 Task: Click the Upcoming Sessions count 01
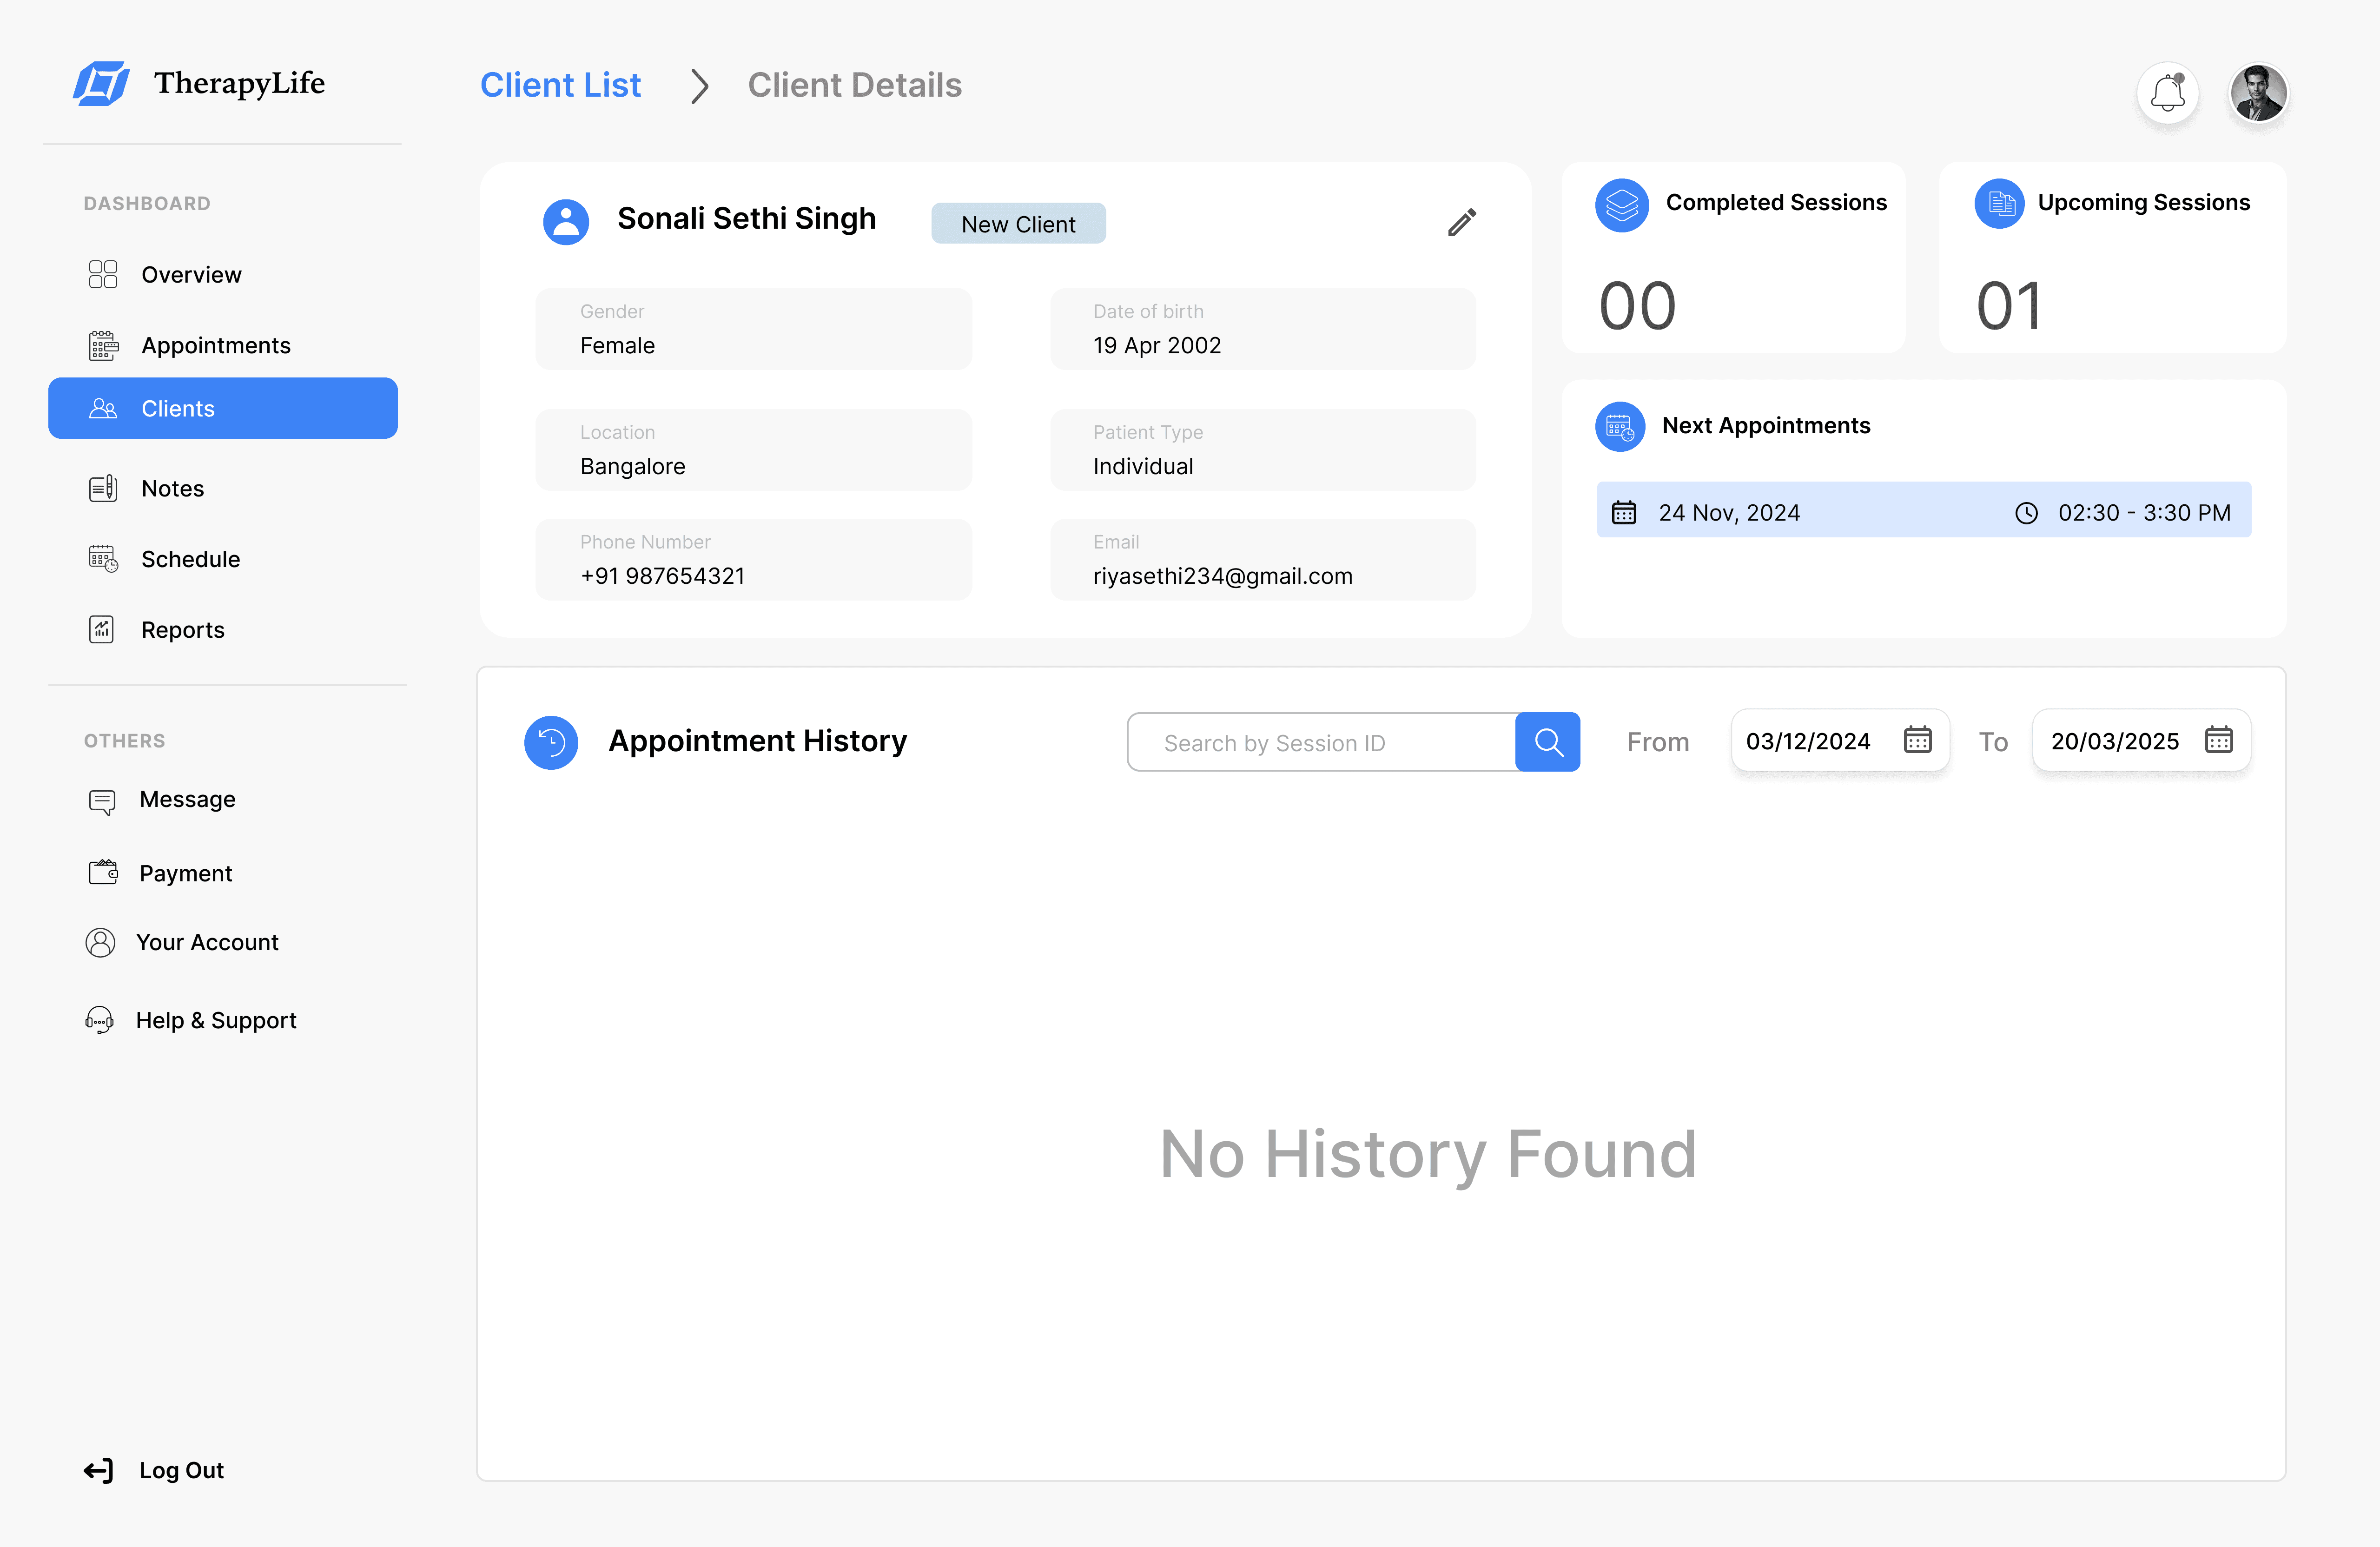tap(2008, 306)
